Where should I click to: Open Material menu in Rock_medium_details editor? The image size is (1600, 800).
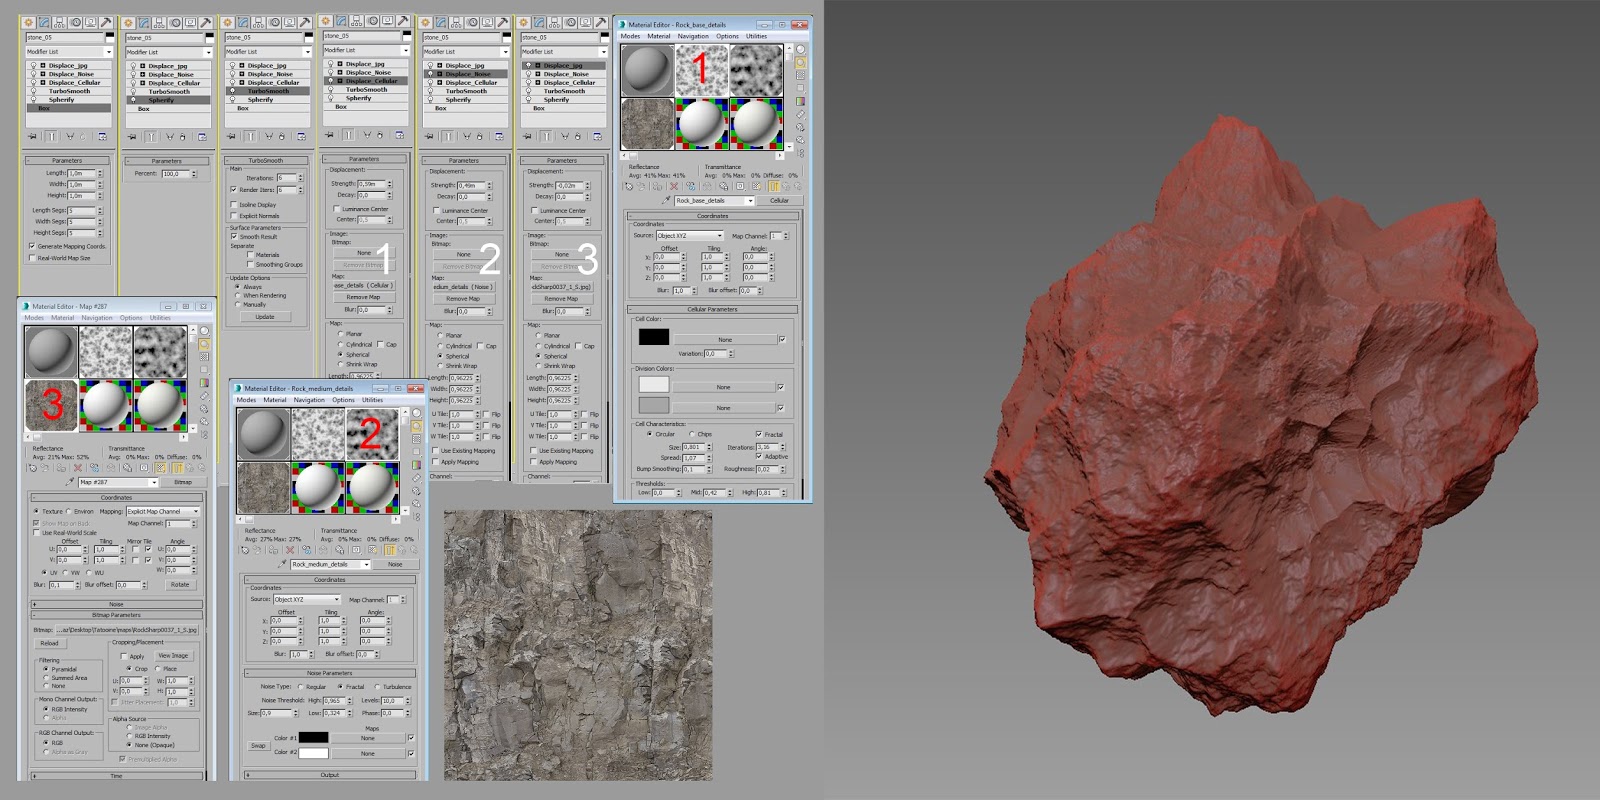pyautogui.click(x=275, y=400)
